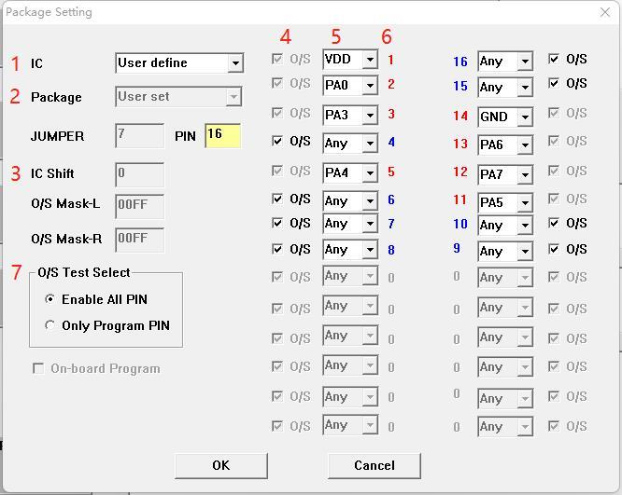Viewport: 622px width, 496px height.
Task: Close the Package Setting dialog
Action: tap(605, 12)
